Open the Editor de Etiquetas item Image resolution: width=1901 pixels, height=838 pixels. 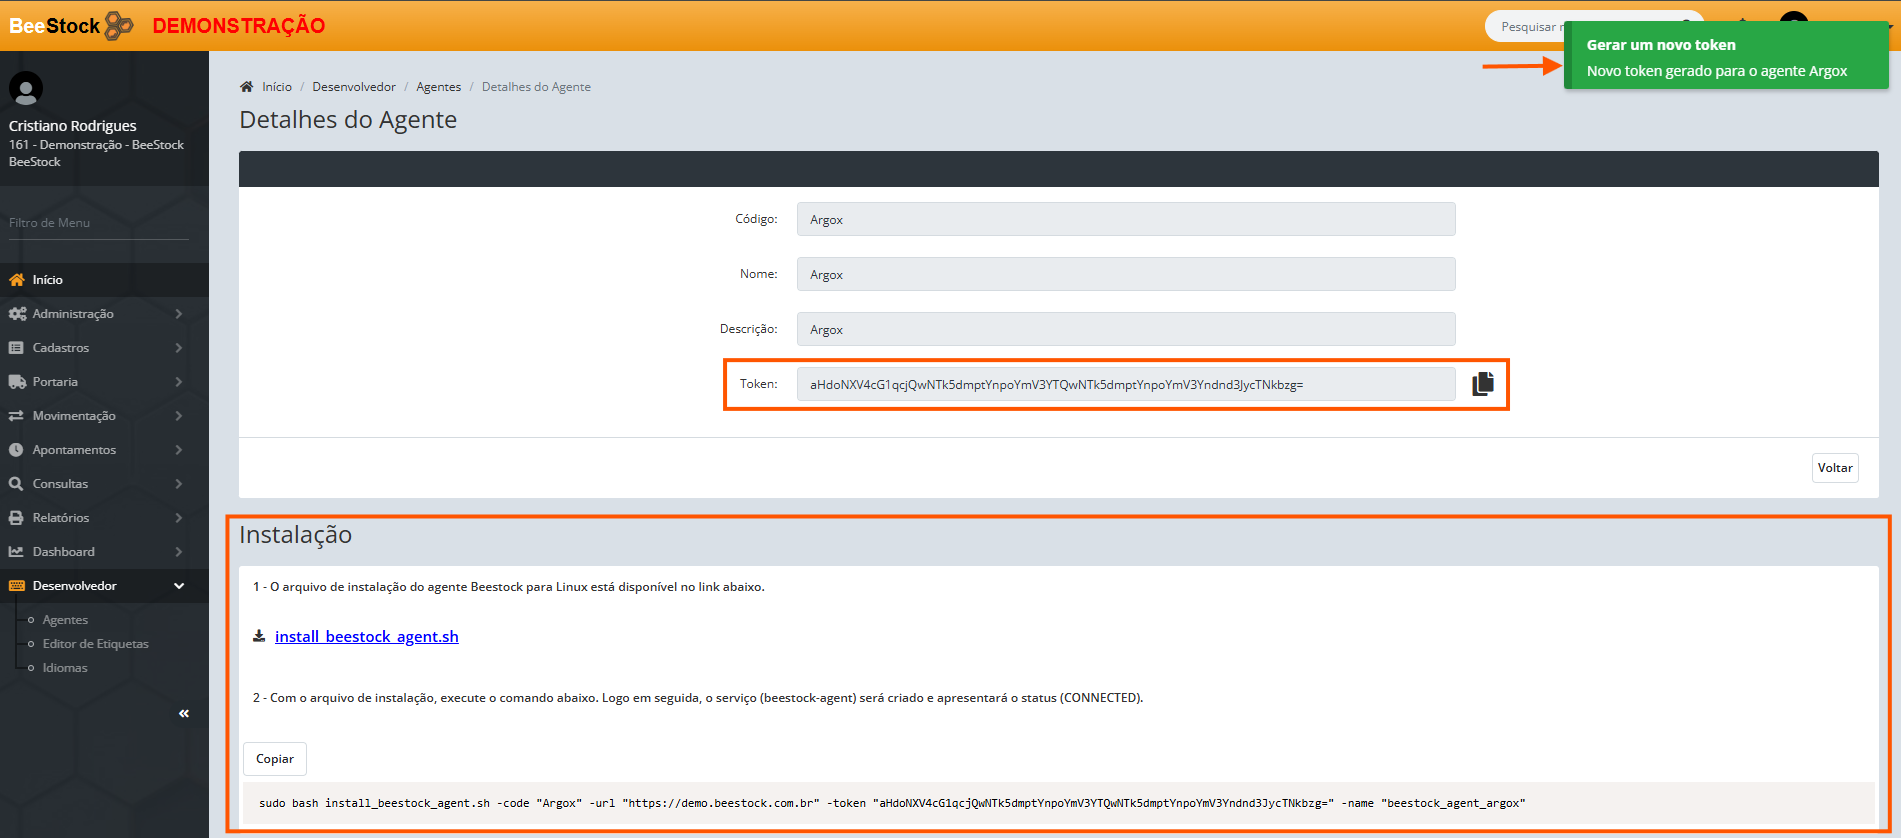95,644
